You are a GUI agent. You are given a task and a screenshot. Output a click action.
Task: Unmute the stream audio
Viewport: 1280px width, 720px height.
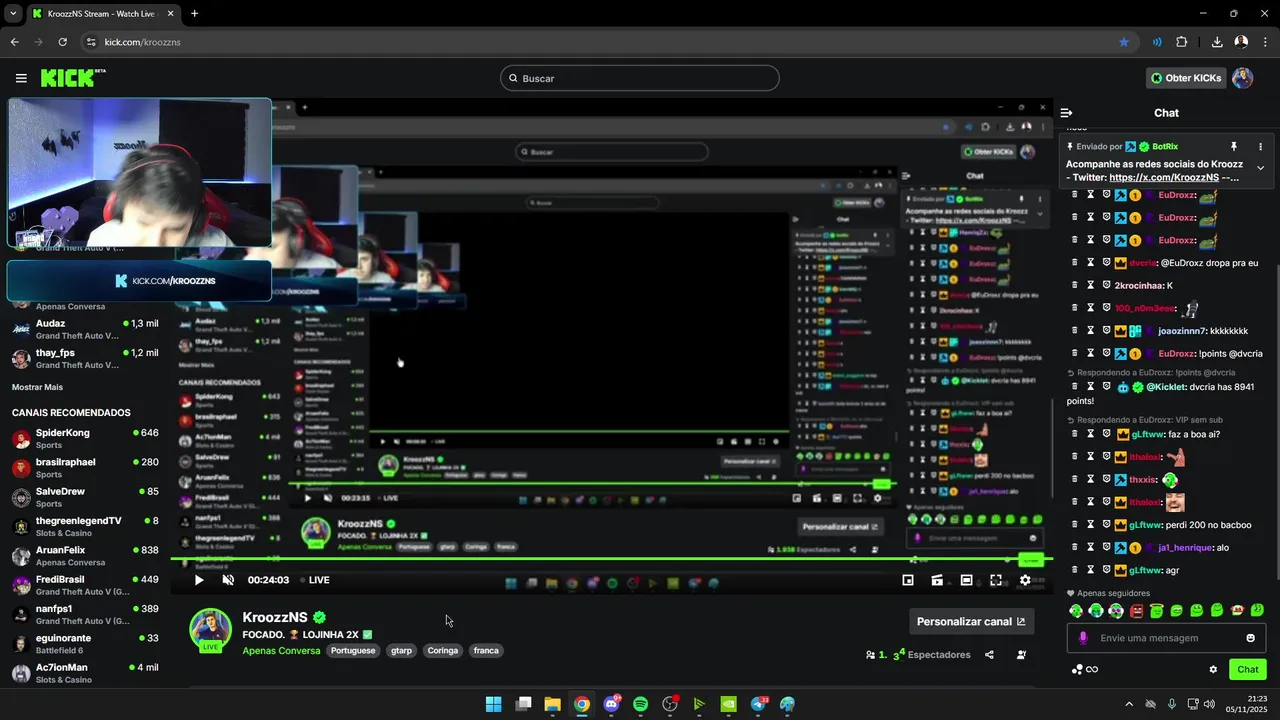click(x=228, y=580)
